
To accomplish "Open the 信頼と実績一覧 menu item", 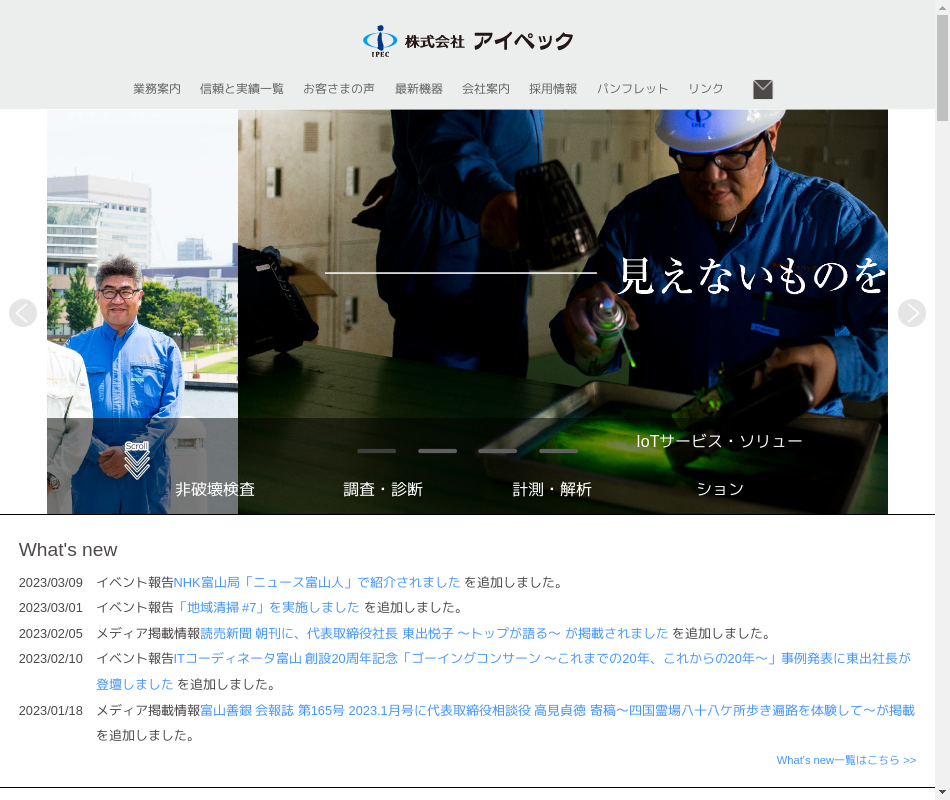I will point(242,89).
